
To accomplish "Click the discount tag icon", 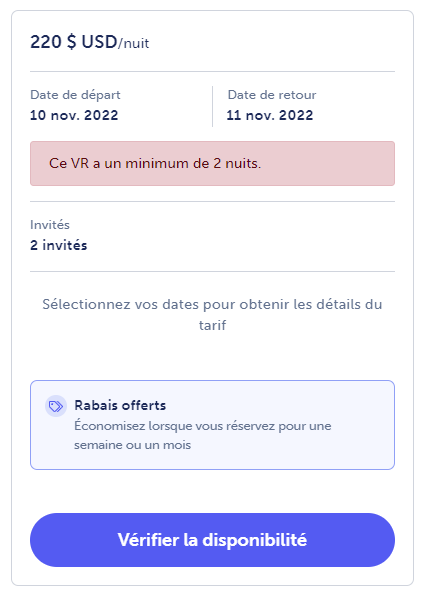I will click(x=56, y=406).
